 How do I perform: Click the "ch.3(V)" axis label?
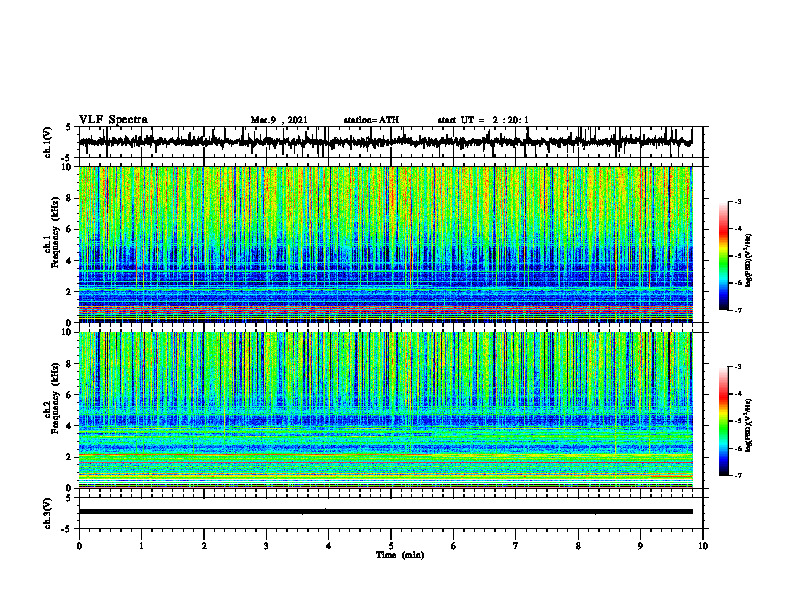(47, 513)
